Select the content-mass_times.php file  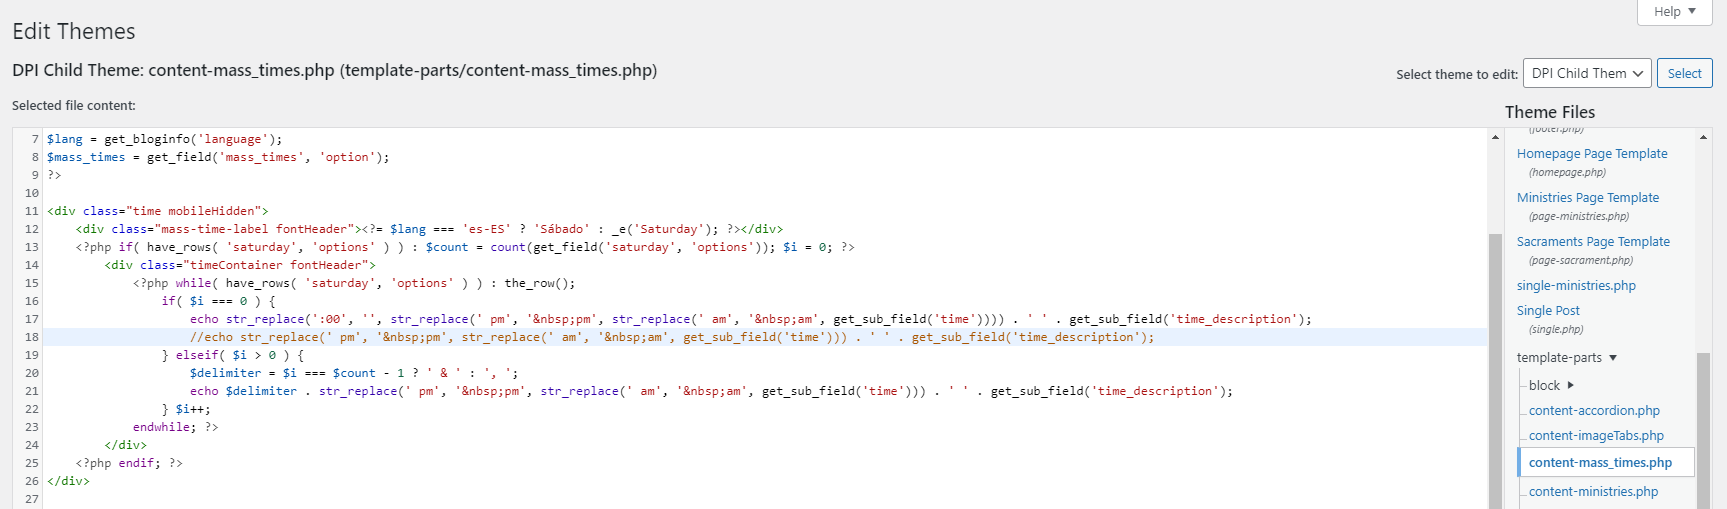[1600, 462]
